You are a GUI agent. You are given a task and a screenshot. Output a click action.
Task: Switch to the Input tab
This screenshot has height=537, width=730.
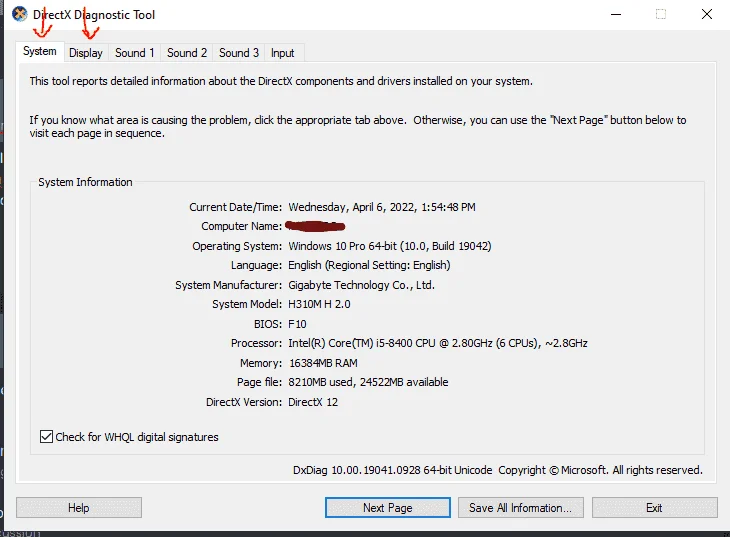tap(283, 53)
